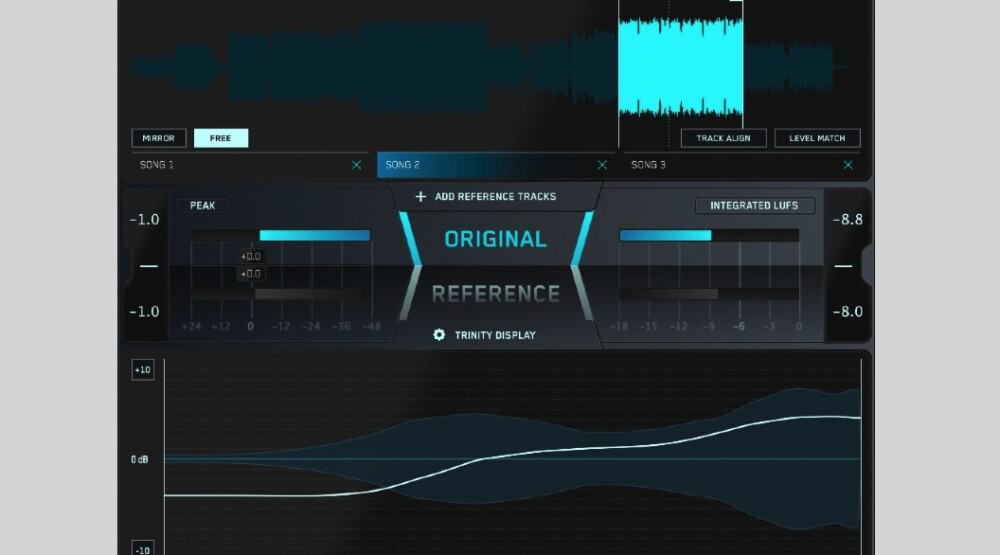Toggle Free mode button
1000x555 pixels.
[x=221, y=138]
